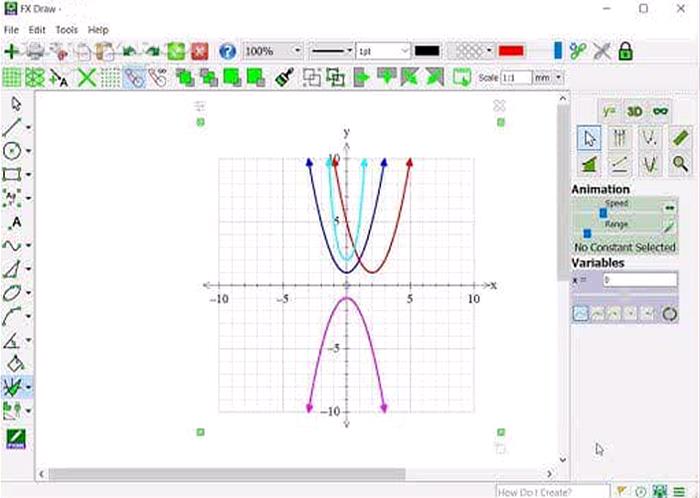Select the line drawing tool
This screenshot has width=700, height=498.
(12, 127)
